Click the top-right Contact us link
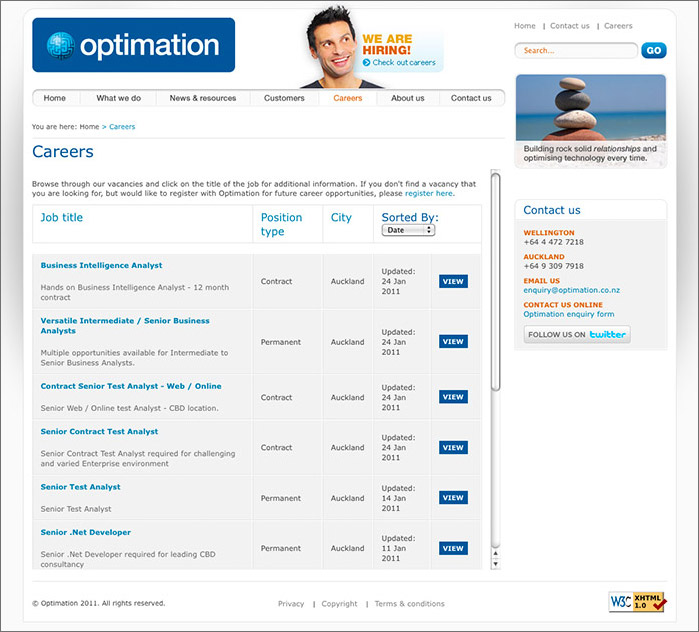The width and height of the screenshot is (699, 632). [569, 26]
